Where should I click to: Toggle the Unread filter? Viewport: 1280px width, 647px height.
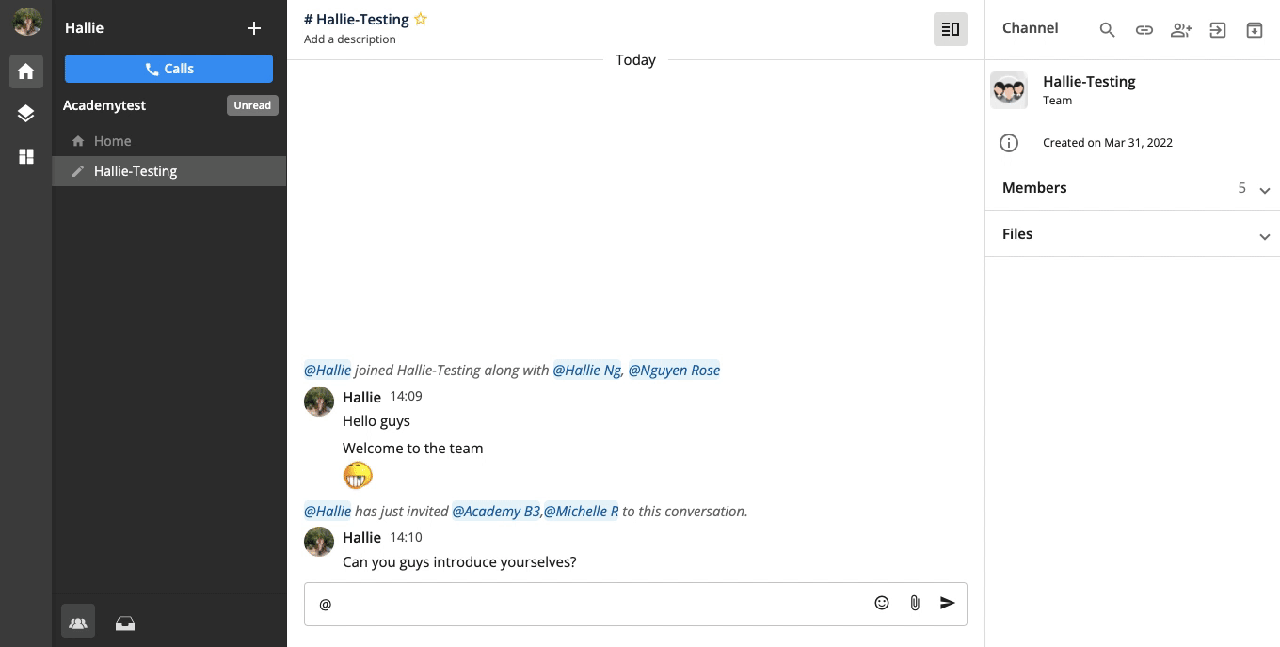(252, 105)
